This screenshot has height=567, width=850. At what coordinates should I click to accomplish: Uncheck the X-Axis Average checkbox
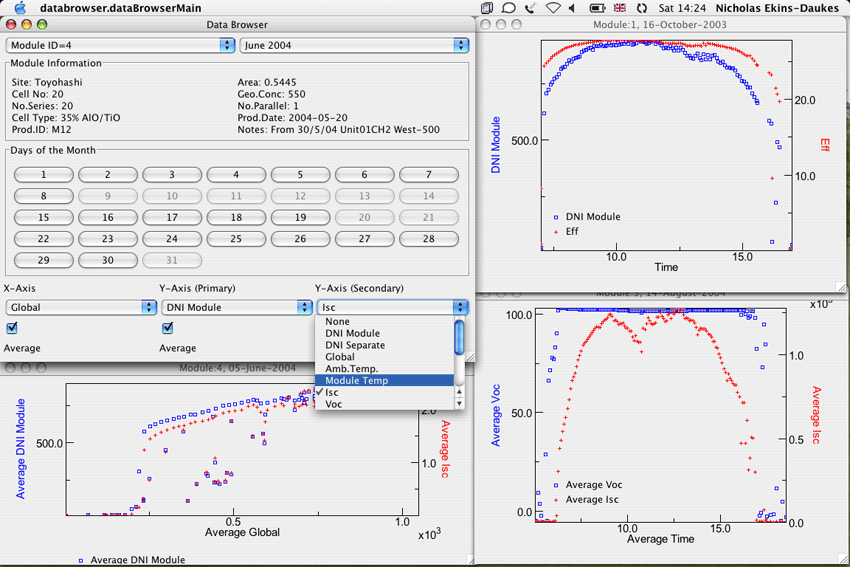[x=12, y=328]
